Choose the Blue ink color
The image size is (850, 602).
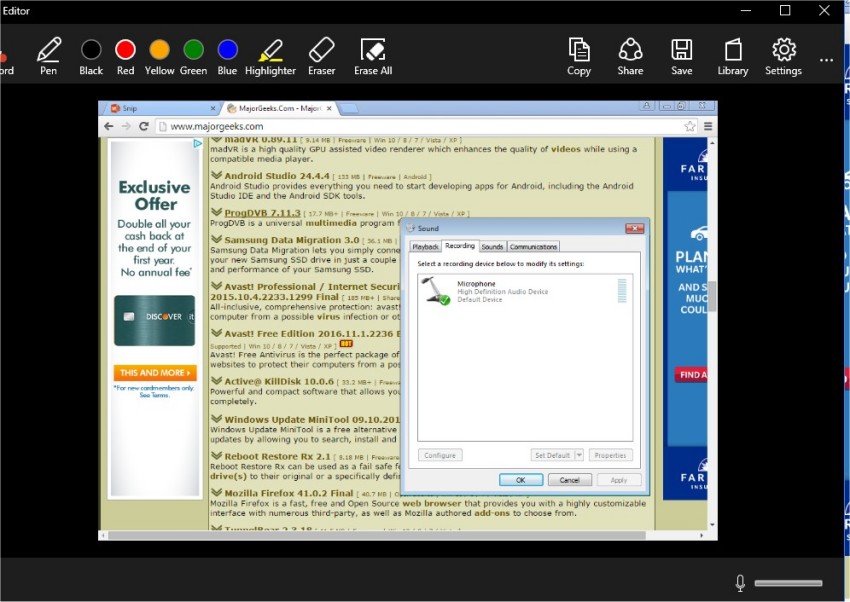point(227,56)
